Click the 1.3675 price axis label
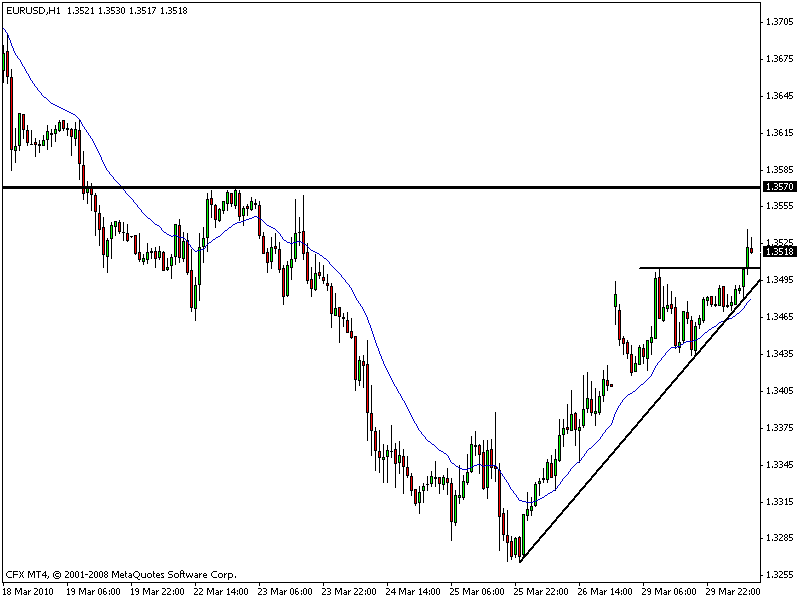Image resolution: width=800 pixels, height=600 pixels. tap(779, 59)
